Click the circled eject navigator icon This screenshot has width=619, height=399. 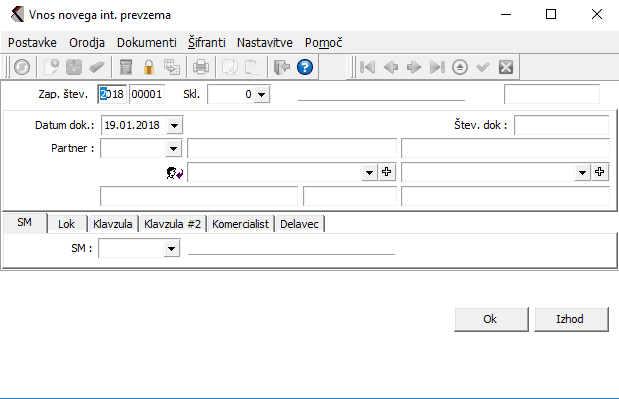tap(460, 67)
